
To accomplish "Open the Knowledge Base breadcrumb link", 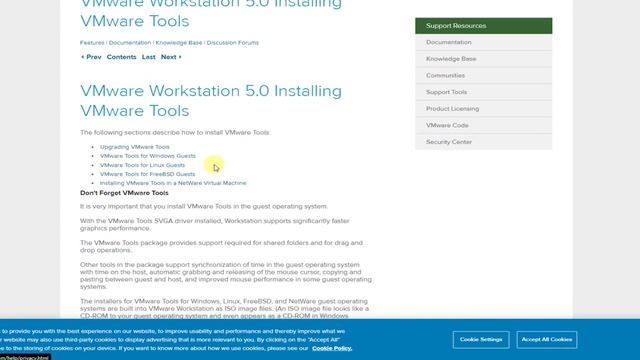I will point(179,42).
